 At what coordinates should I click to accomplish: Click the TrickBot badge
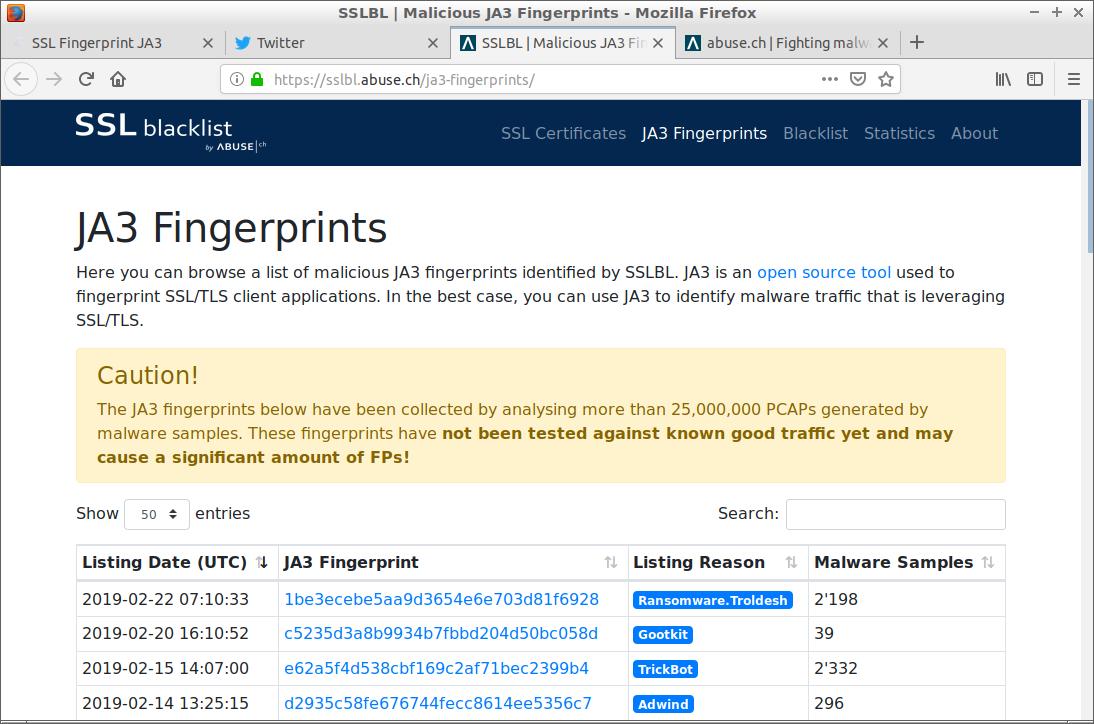(665, 669)
